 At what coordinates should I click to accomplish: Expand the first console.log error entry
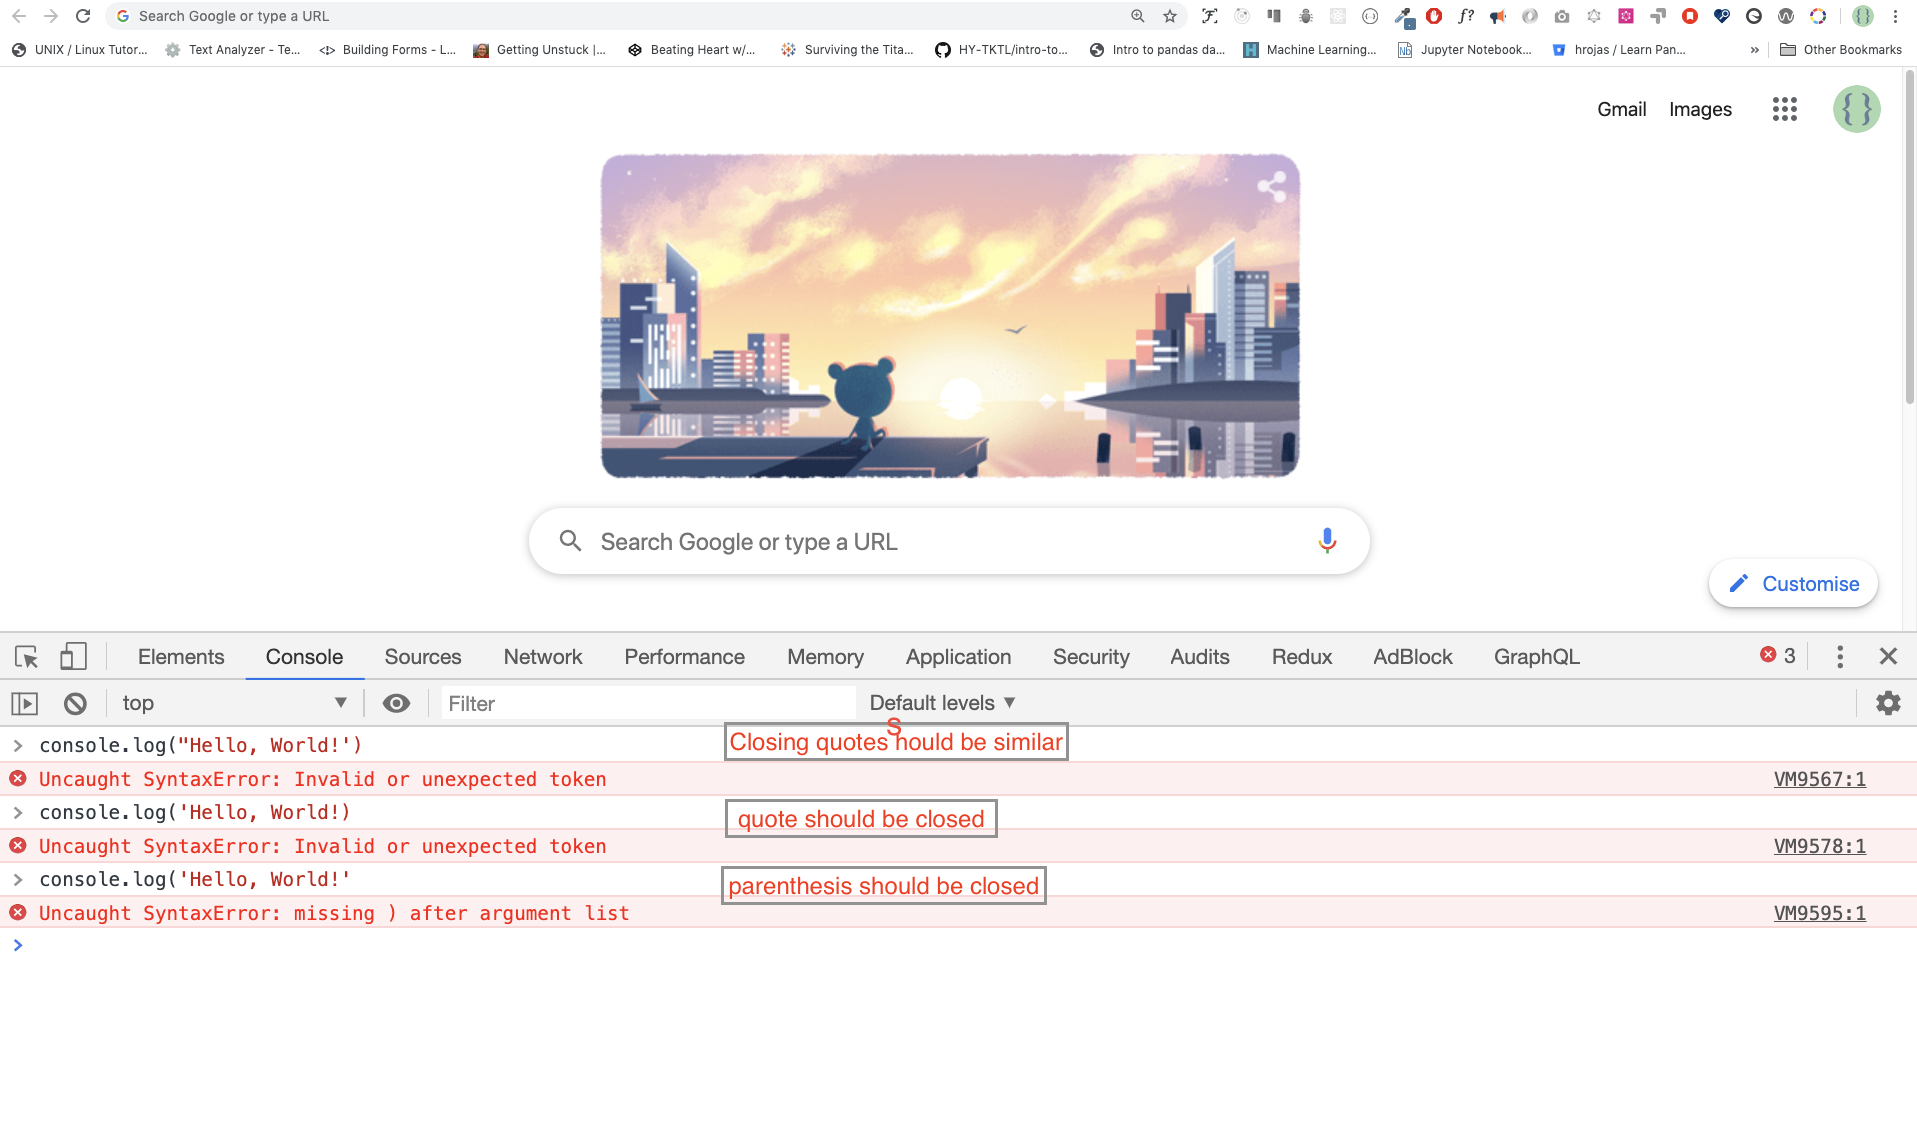[17, 744]
